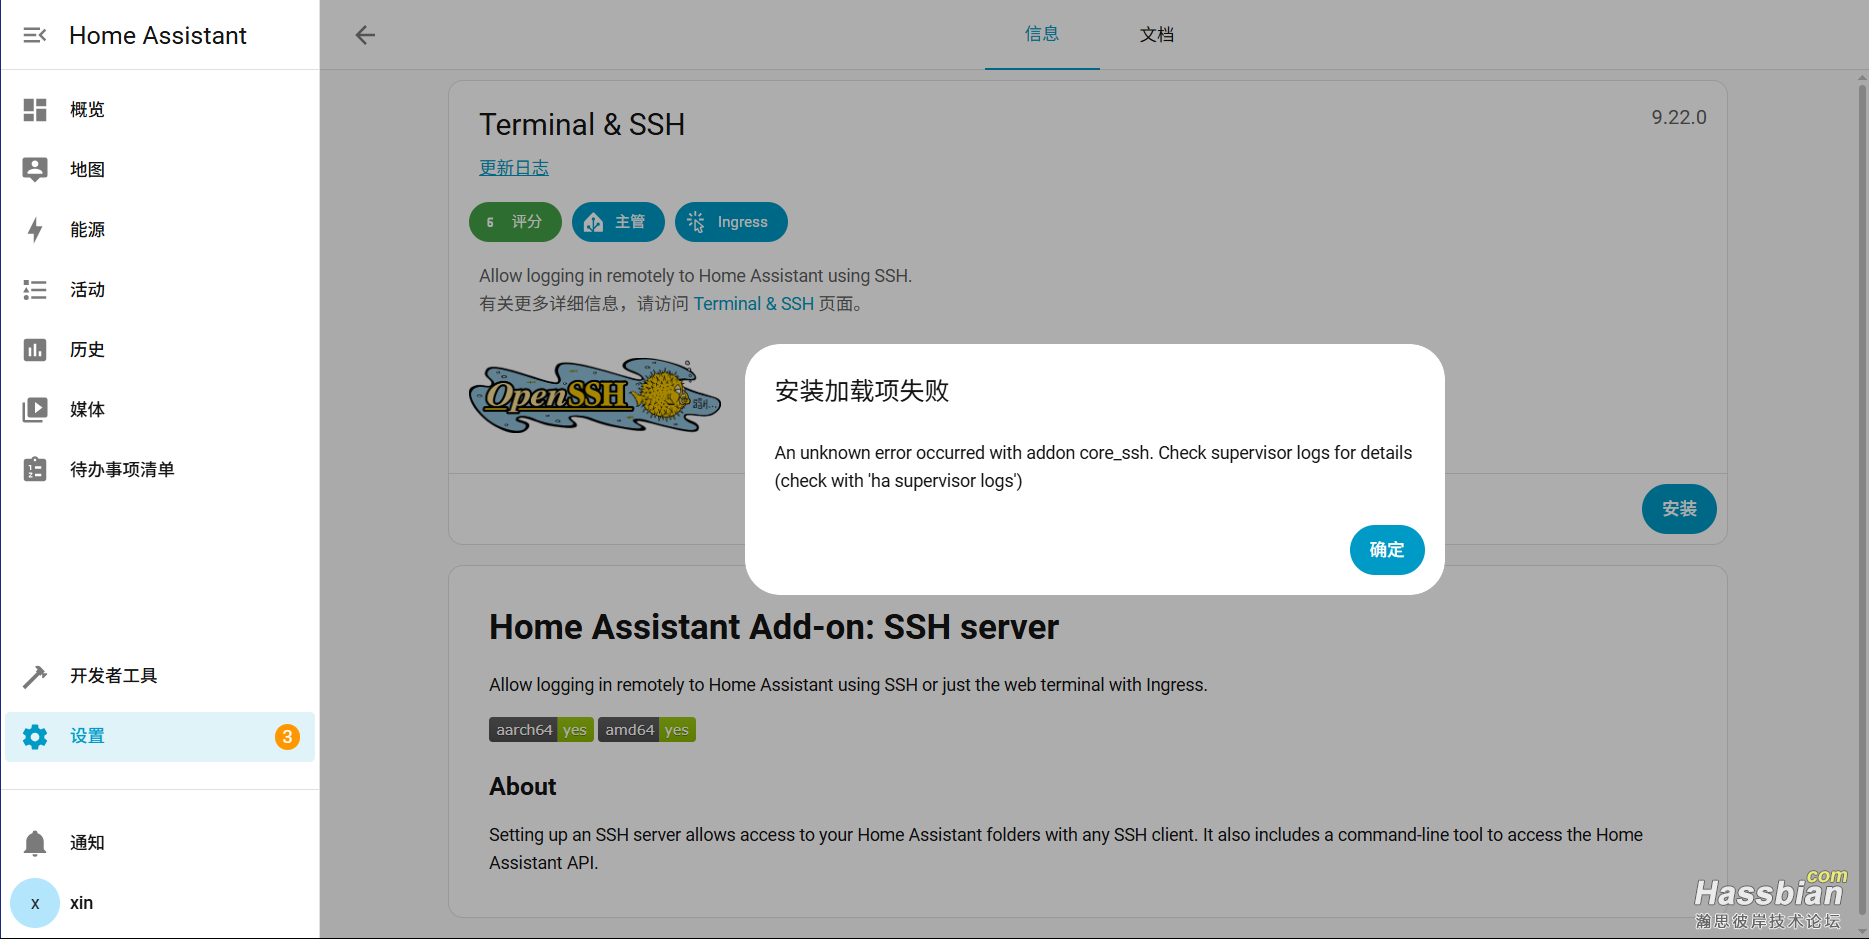Open the 活动 activity list icon
The width and height of the screenshot is (1869, 939).
(x=35, y=290)
